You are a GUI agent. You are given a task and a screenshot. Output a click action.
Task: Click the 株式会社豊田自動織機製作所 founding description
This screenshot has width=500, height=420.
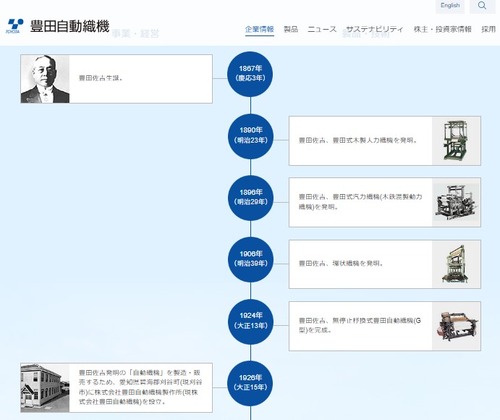(140, 387)
